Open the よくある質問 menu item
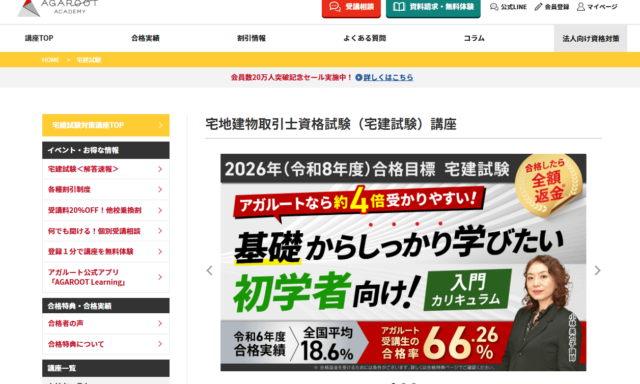 pyautogui.click(x=364, y=38)
